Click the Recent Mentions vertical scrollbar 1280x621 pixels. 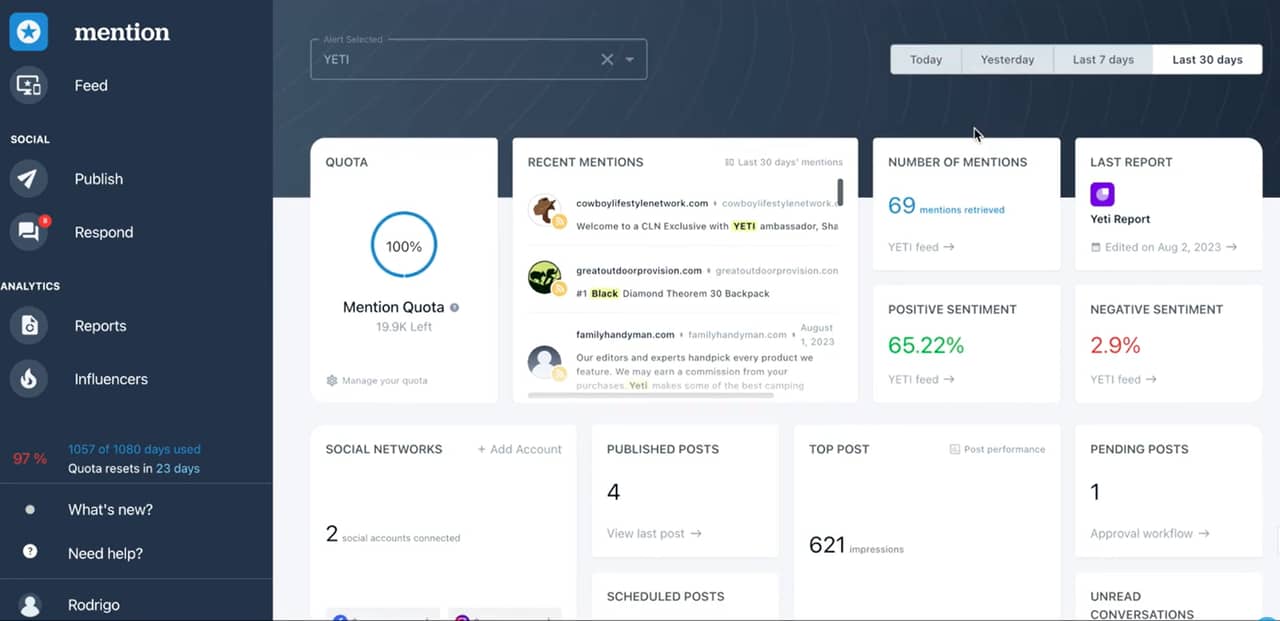[840, 192]
